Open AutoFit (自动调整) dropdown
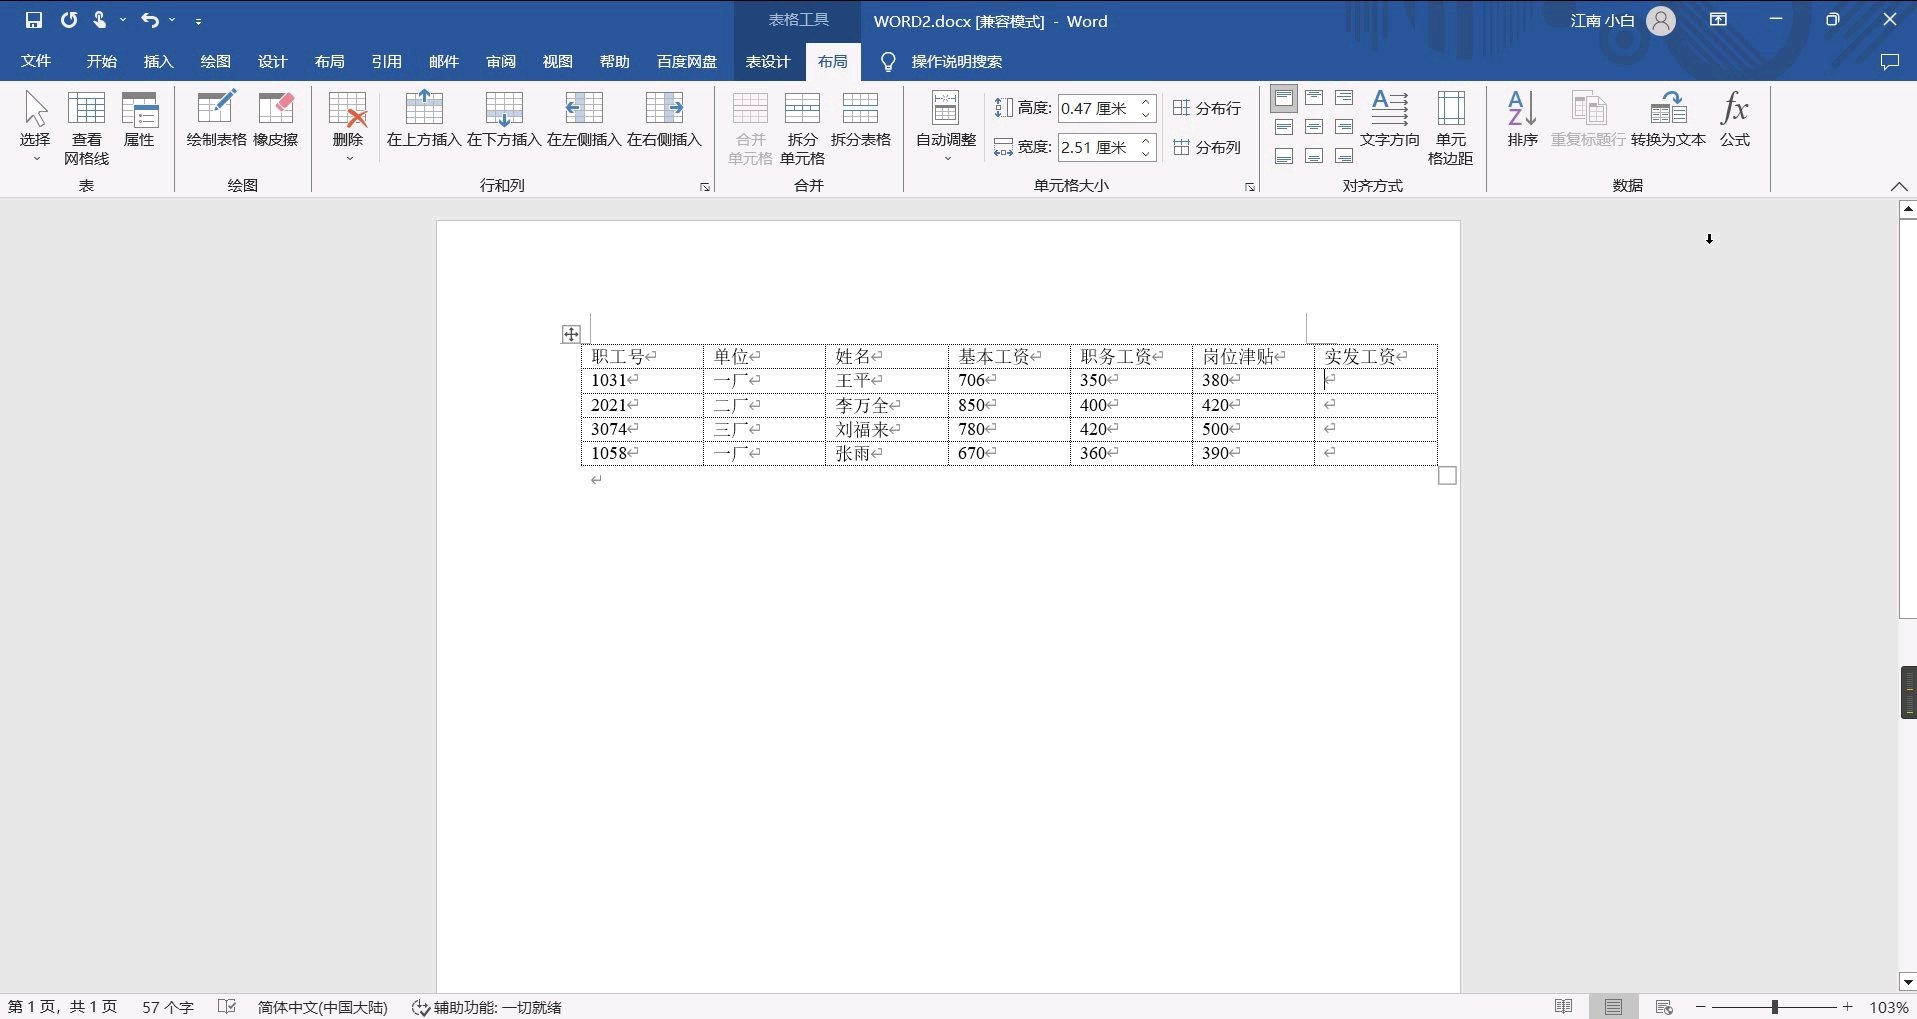The height and width of the screenshot is (1019, 1917). [x=946, y=127]
